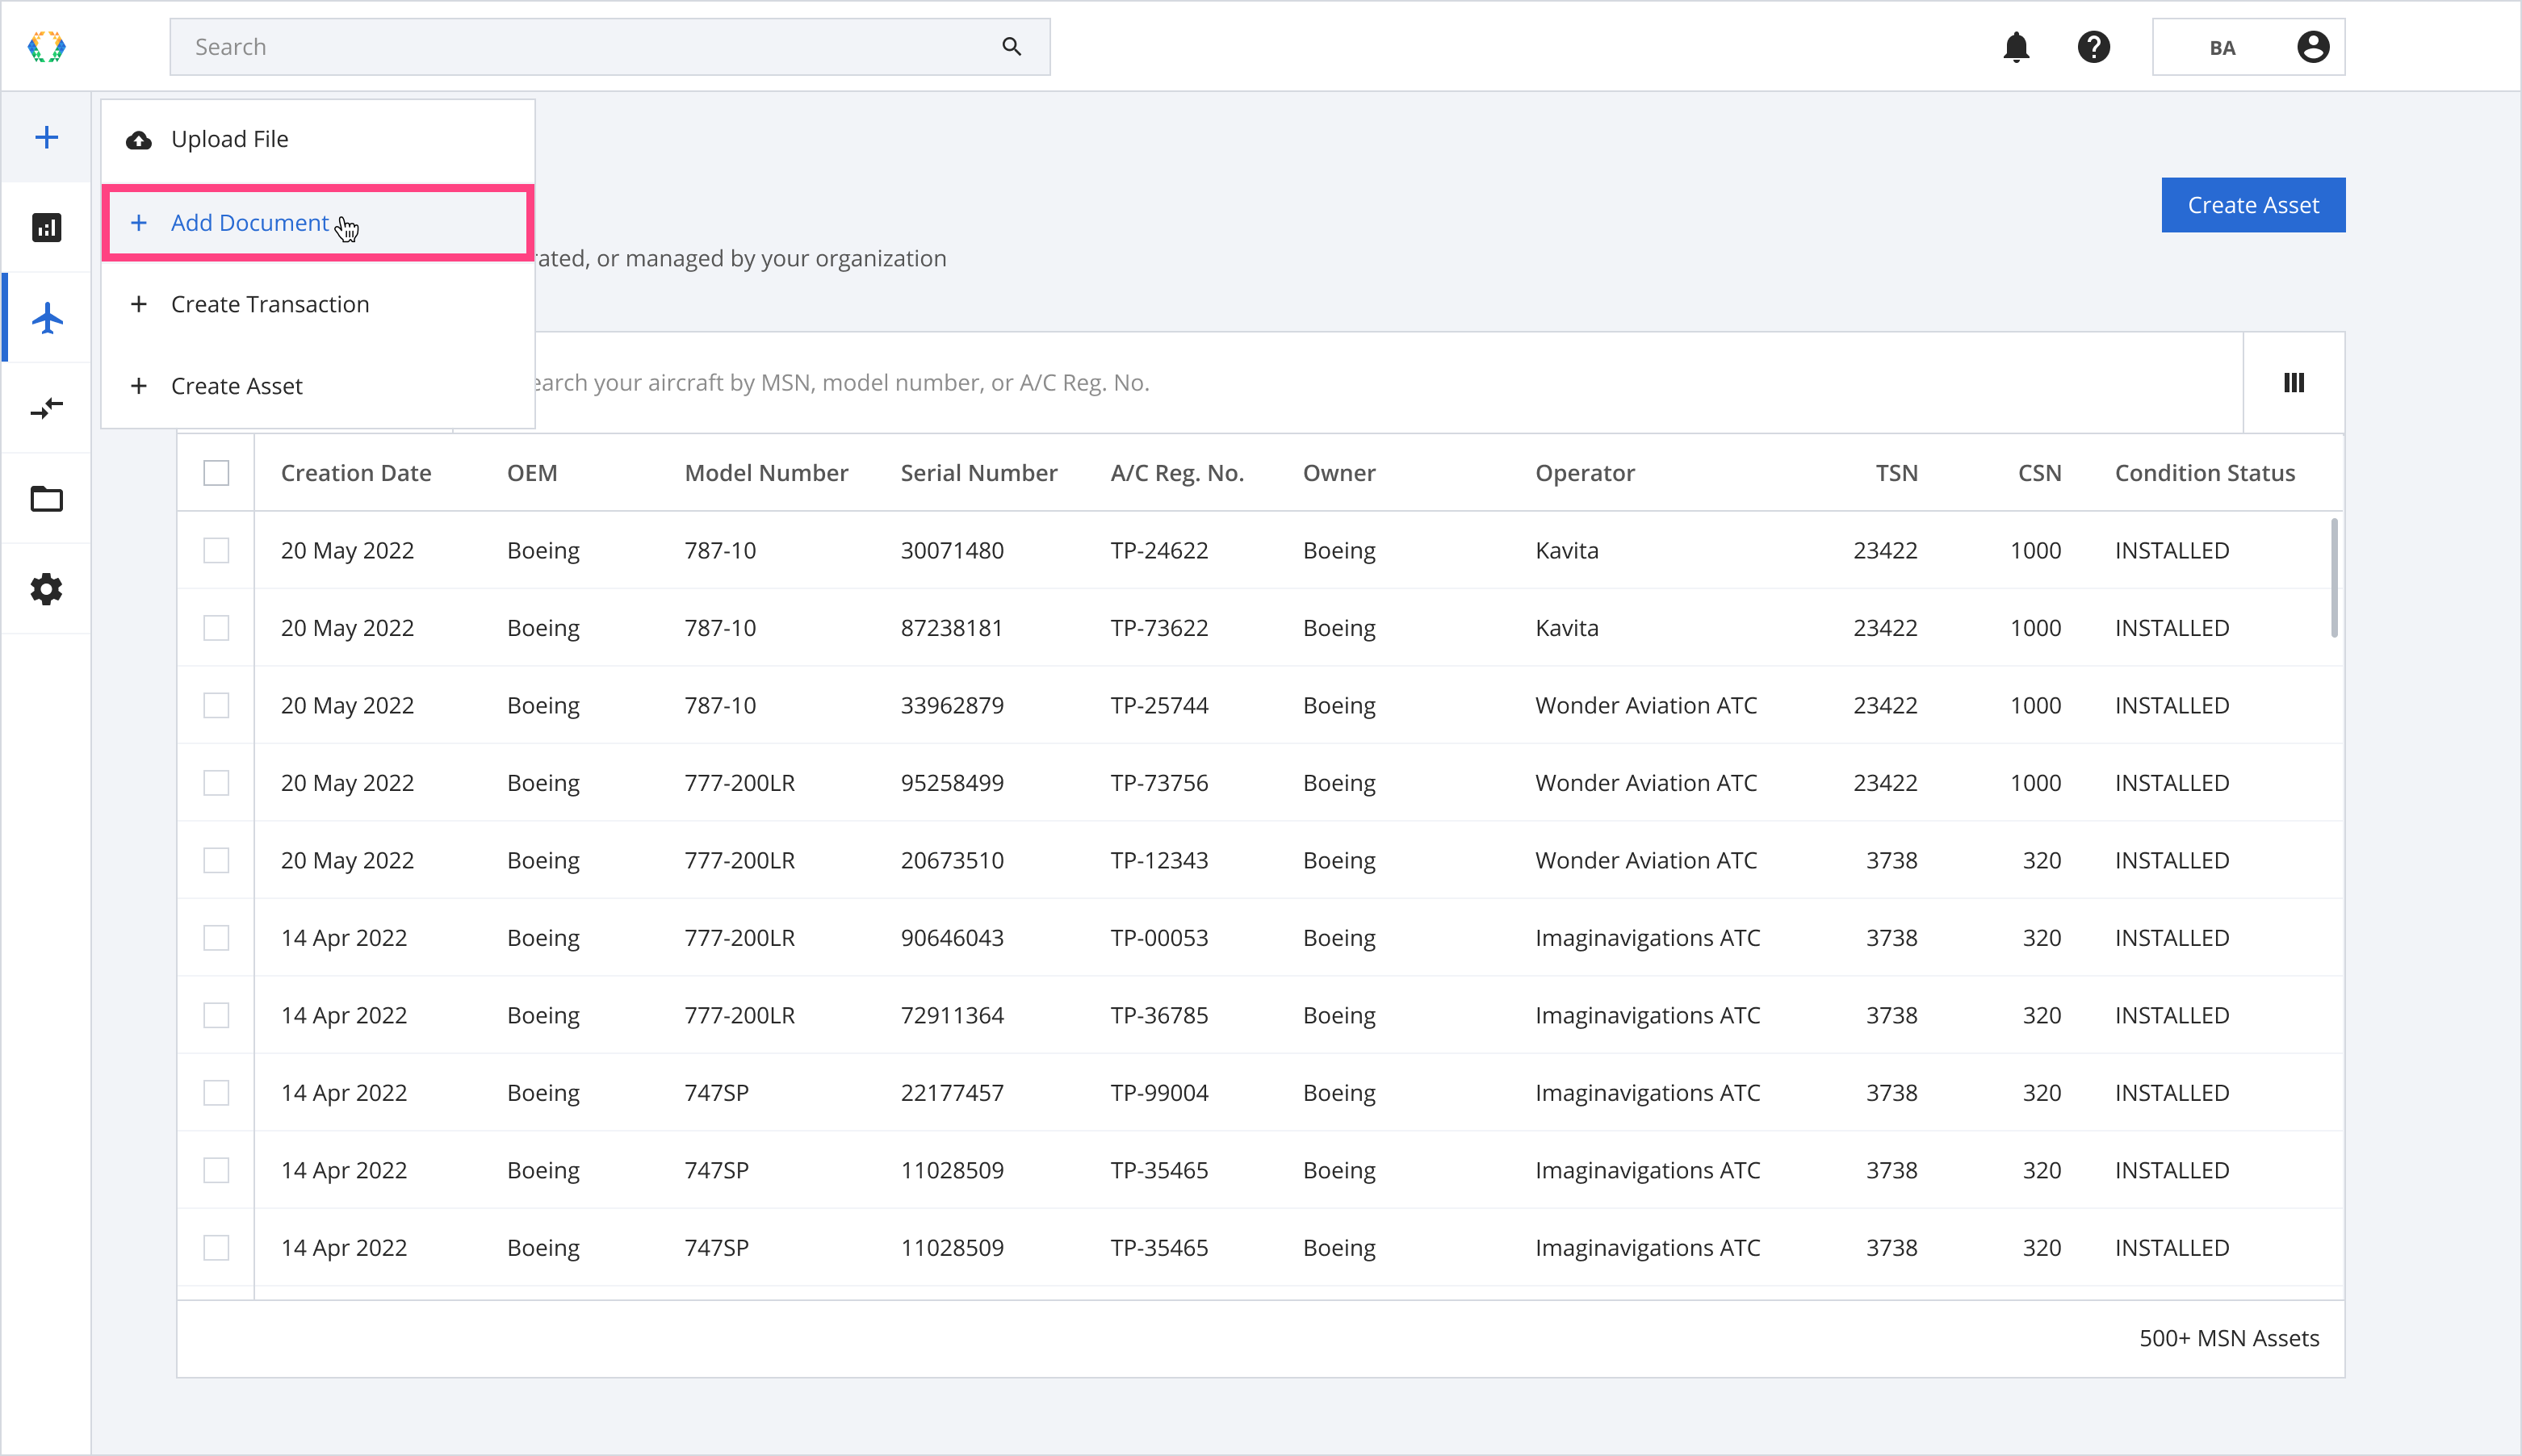Click the Search input field
This screenshot has width=2522, height=1456.
coord(606,47)
